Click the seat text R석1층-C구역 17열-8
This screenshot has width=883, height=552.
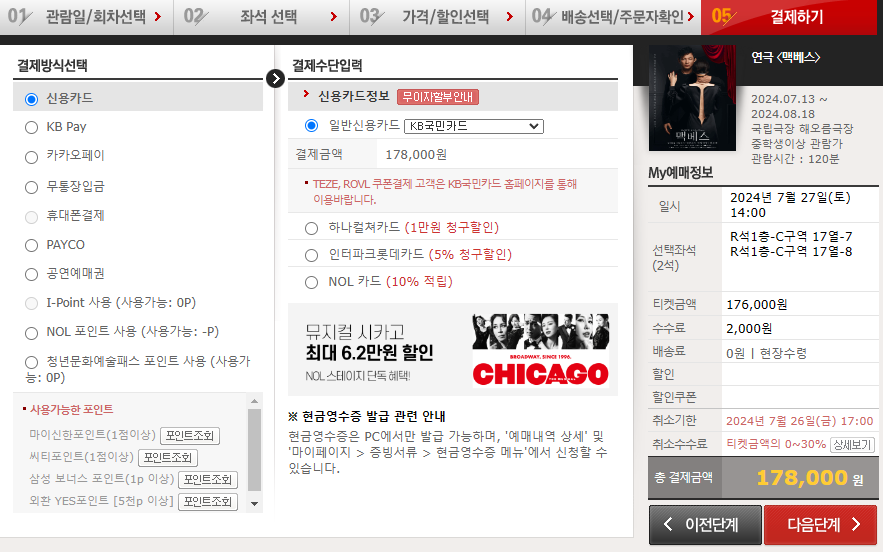(x=791, y=251)
